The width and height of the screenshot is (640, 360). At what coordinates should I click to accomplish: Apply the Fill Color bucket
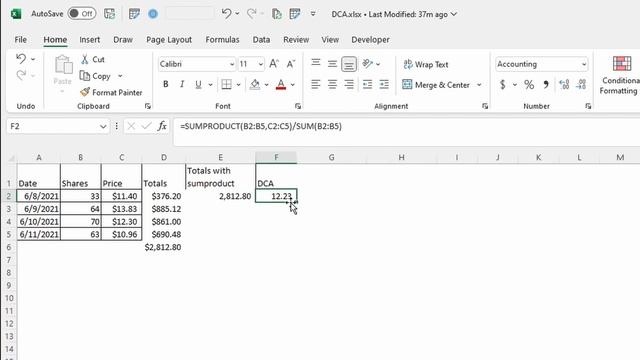click(255, 84)
